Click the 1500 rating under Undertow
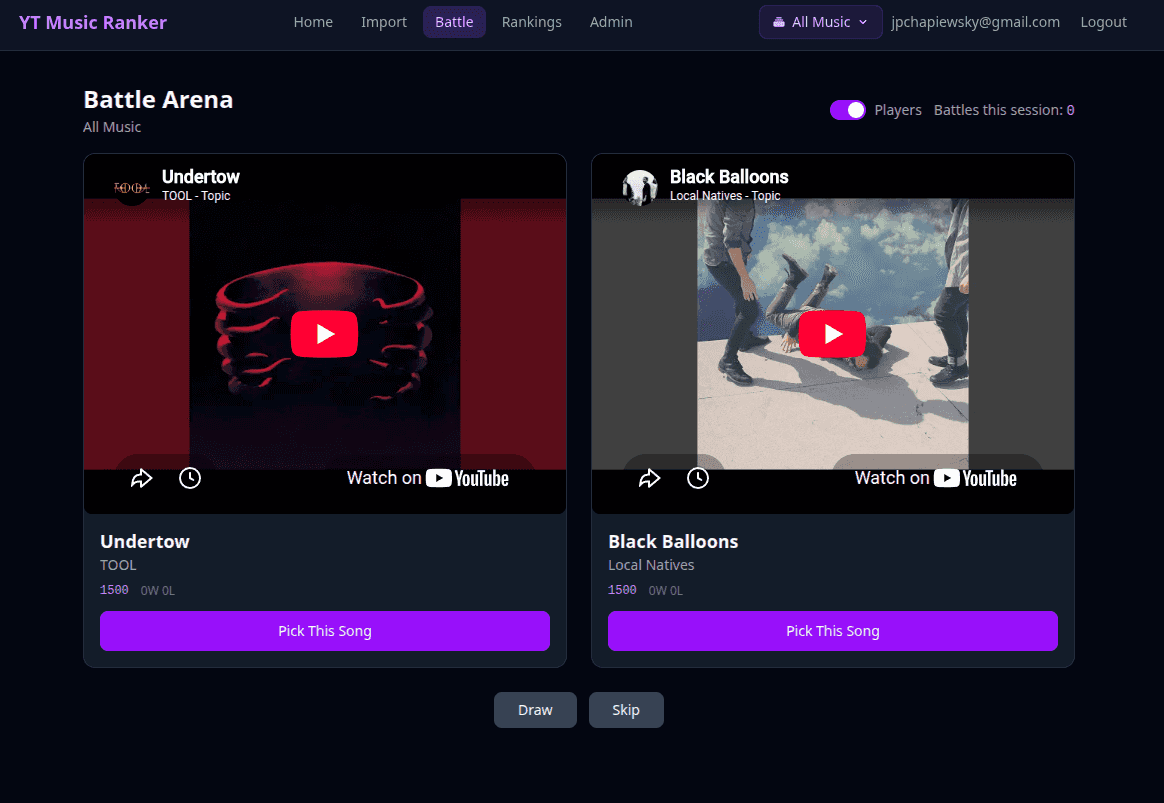 click(x=114, y=590)
